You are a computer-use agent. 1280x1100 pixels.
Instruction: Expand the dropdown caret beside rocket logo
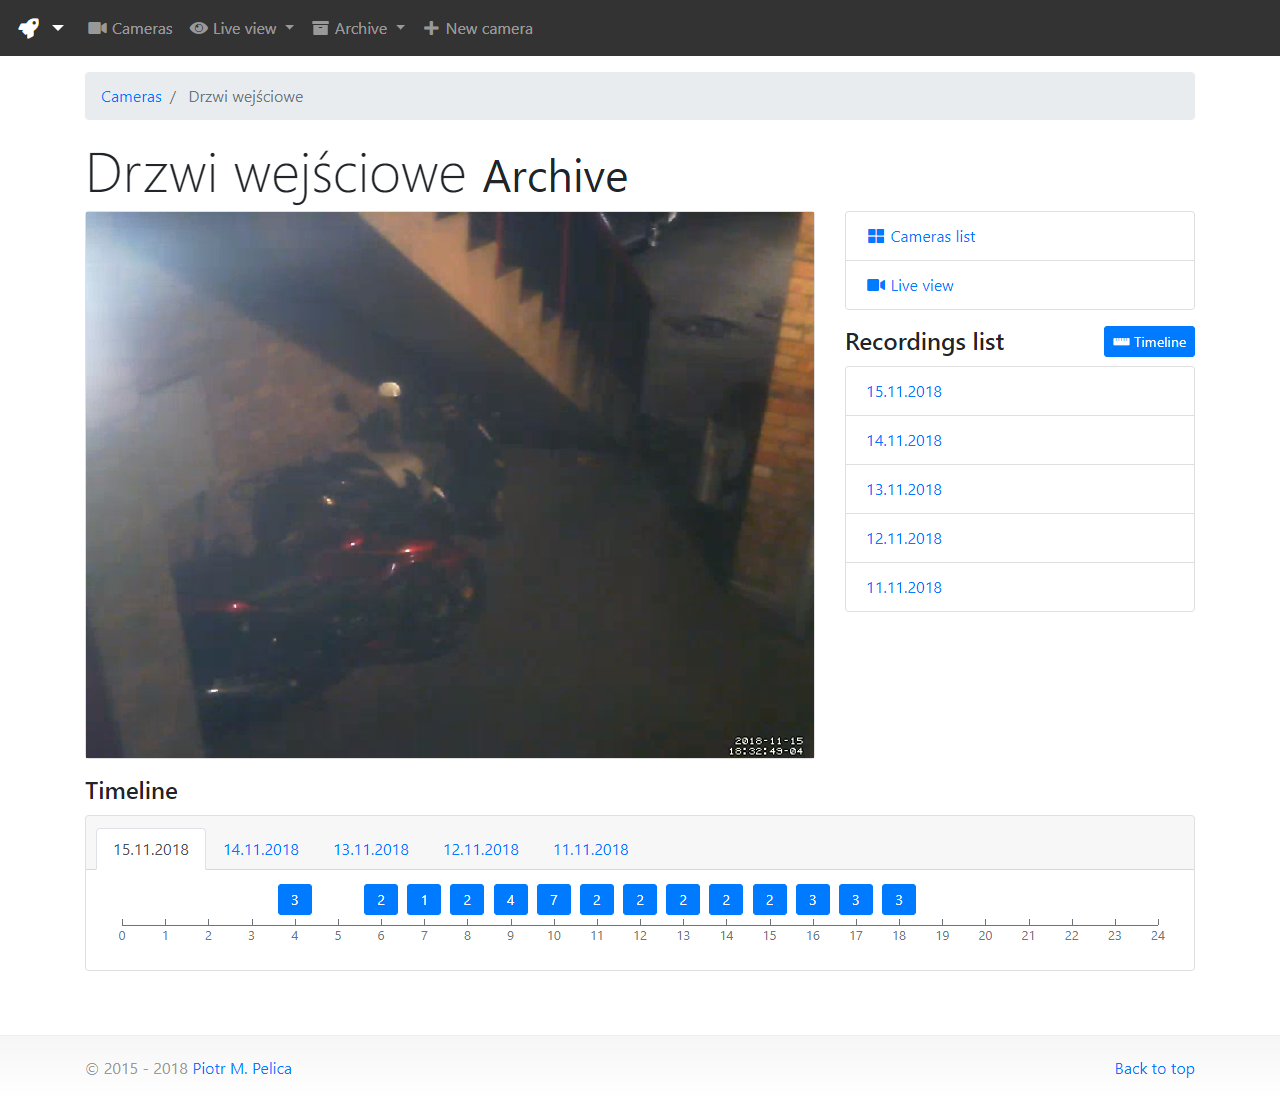tap(58, 28)
